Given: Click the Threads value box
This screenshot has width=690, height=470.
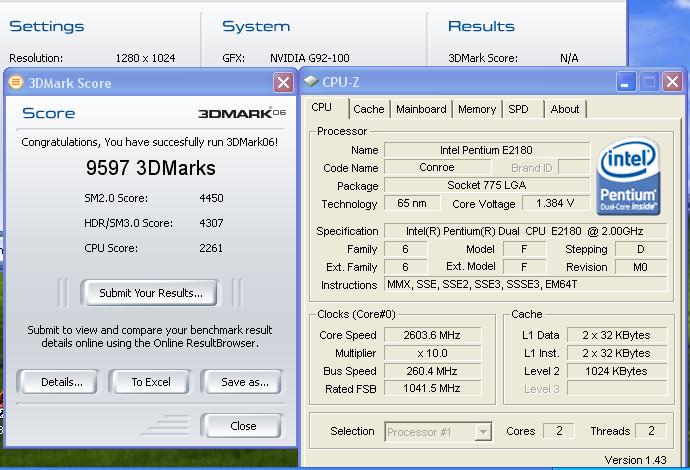Looking at the screenshot, I should coord(651,431).
